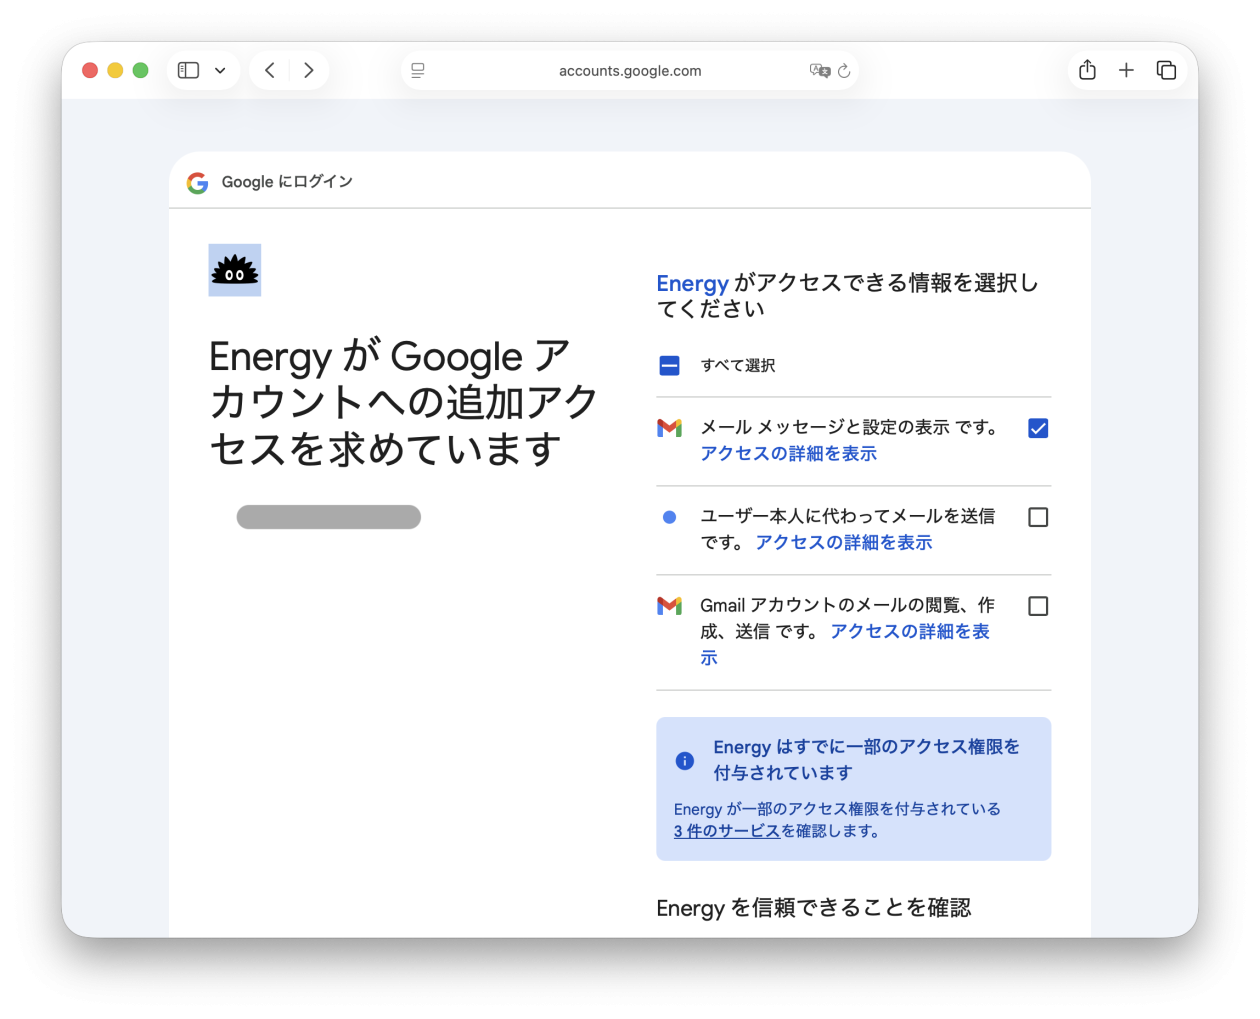
Task: Check the Gmail アカウントのメールの閲覧 checkbox
Action: pyautogui.click(x=1038, y=606)
